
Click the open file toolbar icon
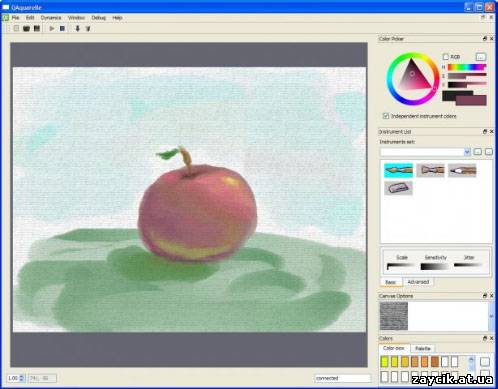point(26,29)
